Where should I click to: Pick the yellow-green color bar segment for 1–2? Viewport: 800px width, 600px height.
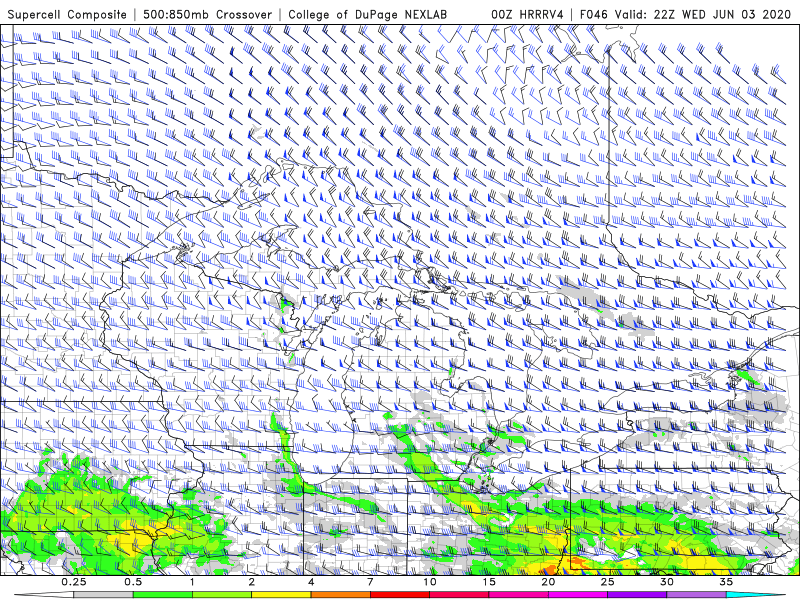point(222,595)
